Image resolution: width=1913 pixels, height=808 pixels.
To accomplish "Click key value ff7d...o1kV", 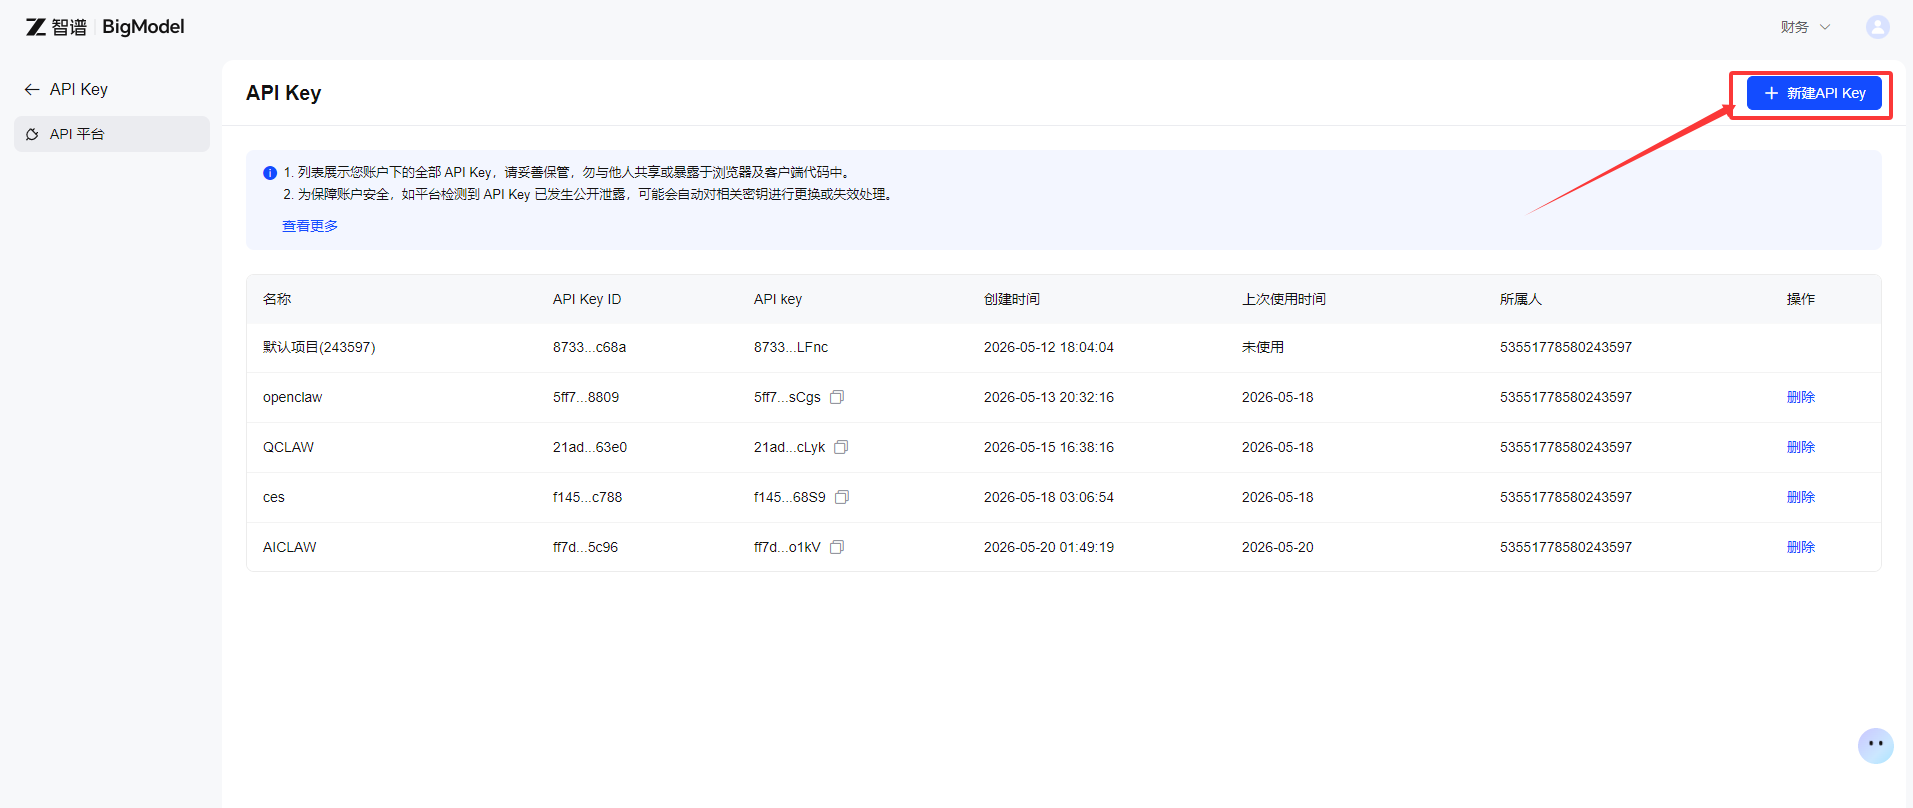I will [x=787, y=547].
